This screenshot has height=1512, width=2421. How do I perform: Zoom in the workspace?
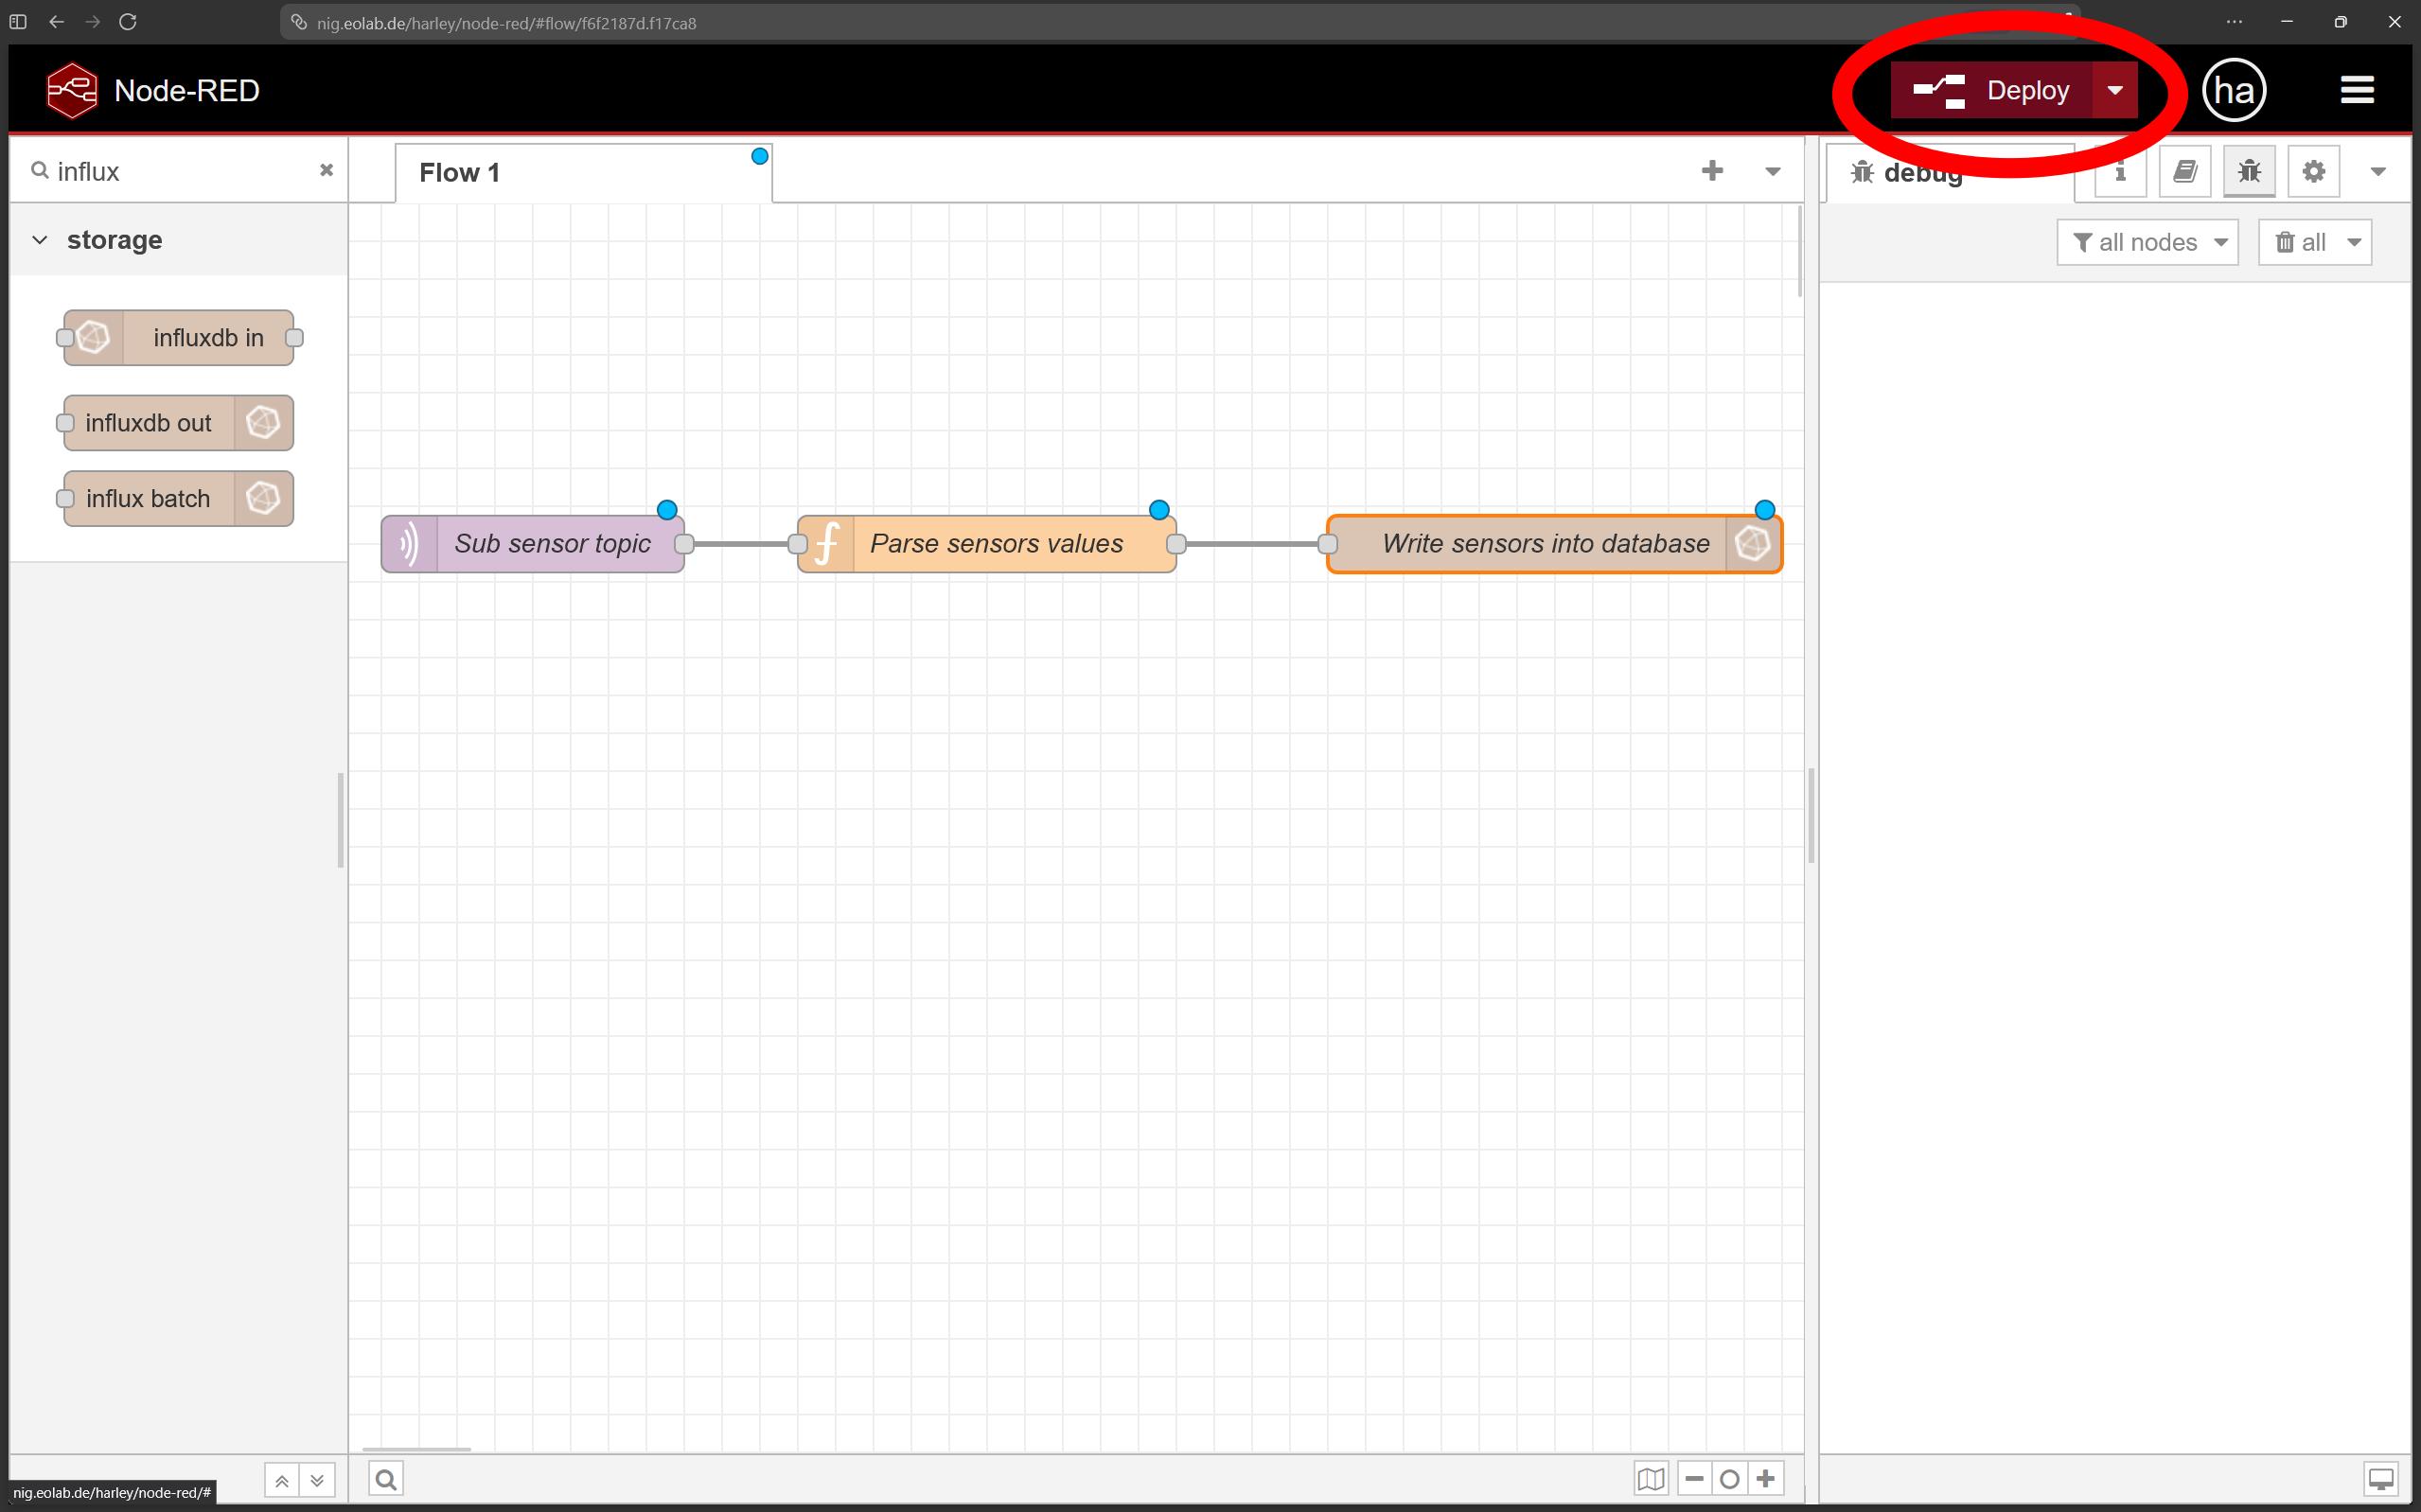[1766, 1479]
